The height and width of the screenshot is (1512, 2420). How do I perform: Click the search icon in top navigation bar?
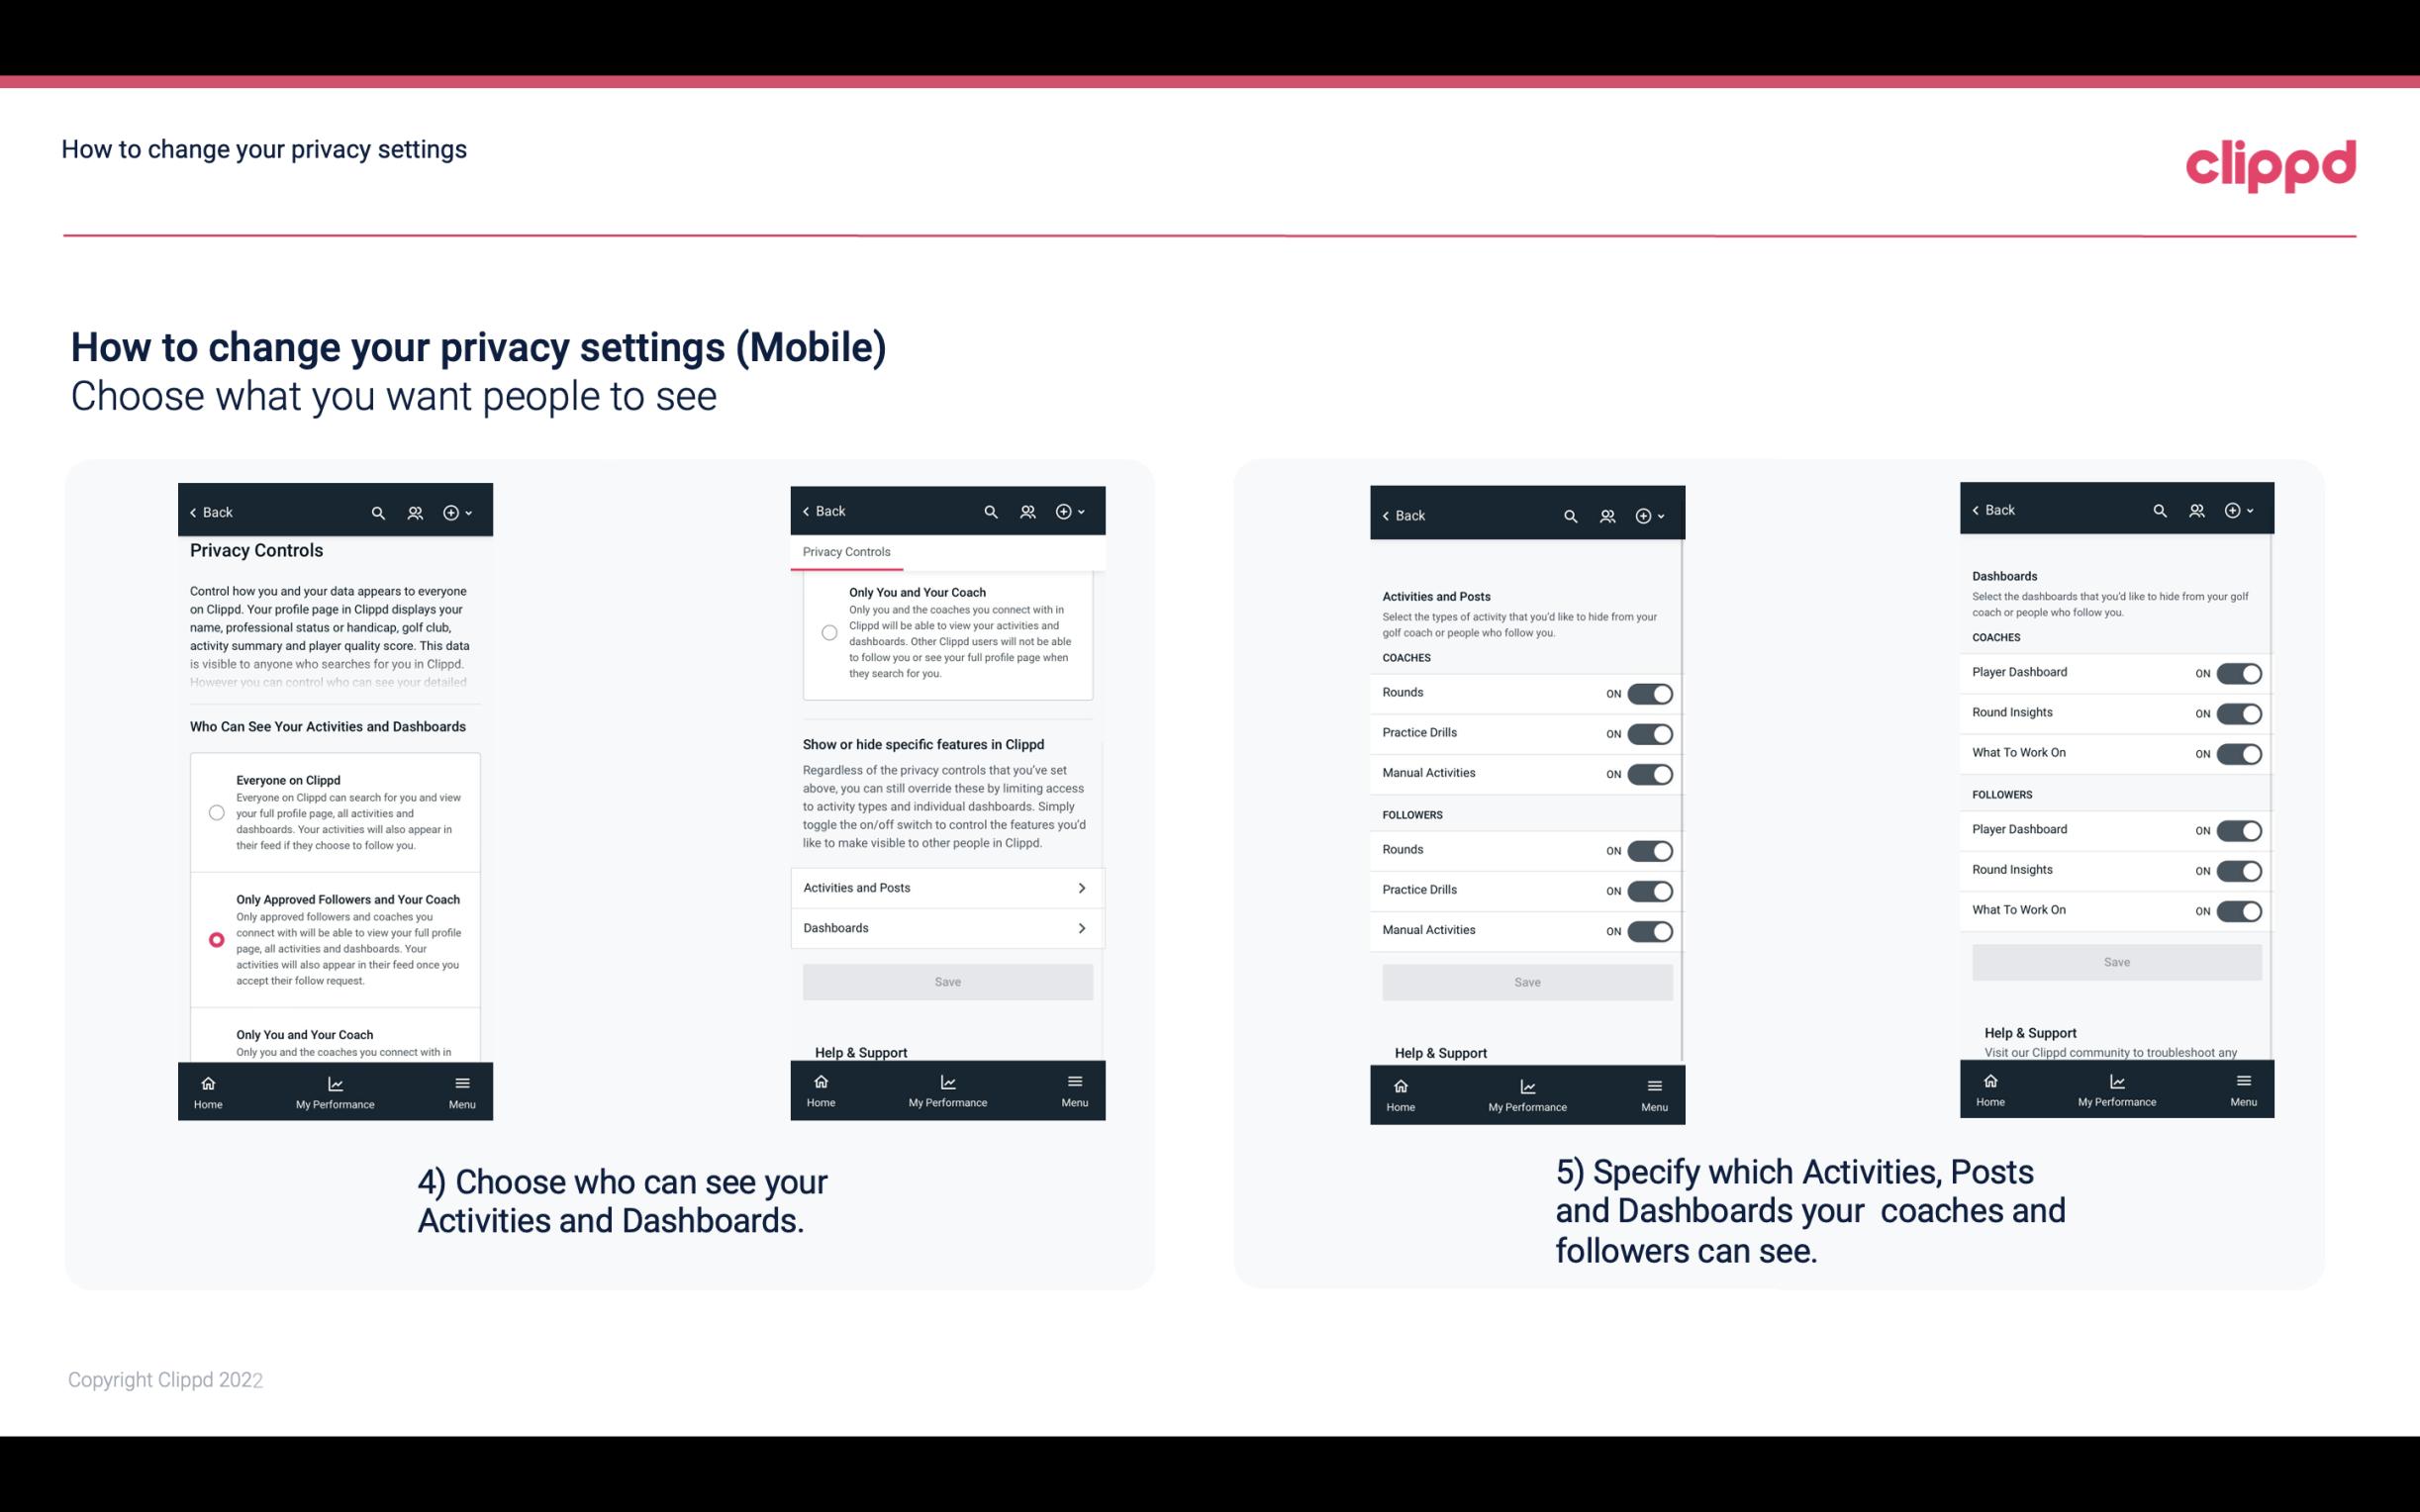coord(378,511)
